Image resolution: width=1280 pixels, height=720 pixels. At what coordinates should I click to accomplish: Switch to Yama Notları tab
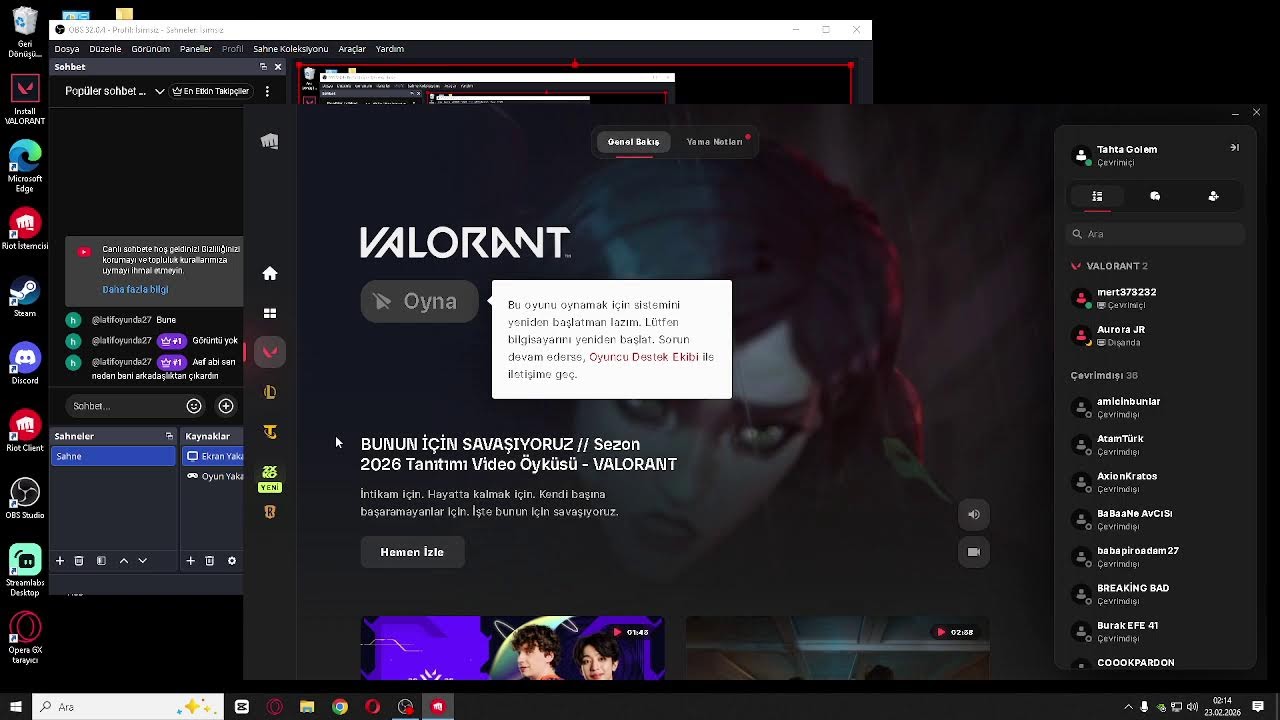715,142
